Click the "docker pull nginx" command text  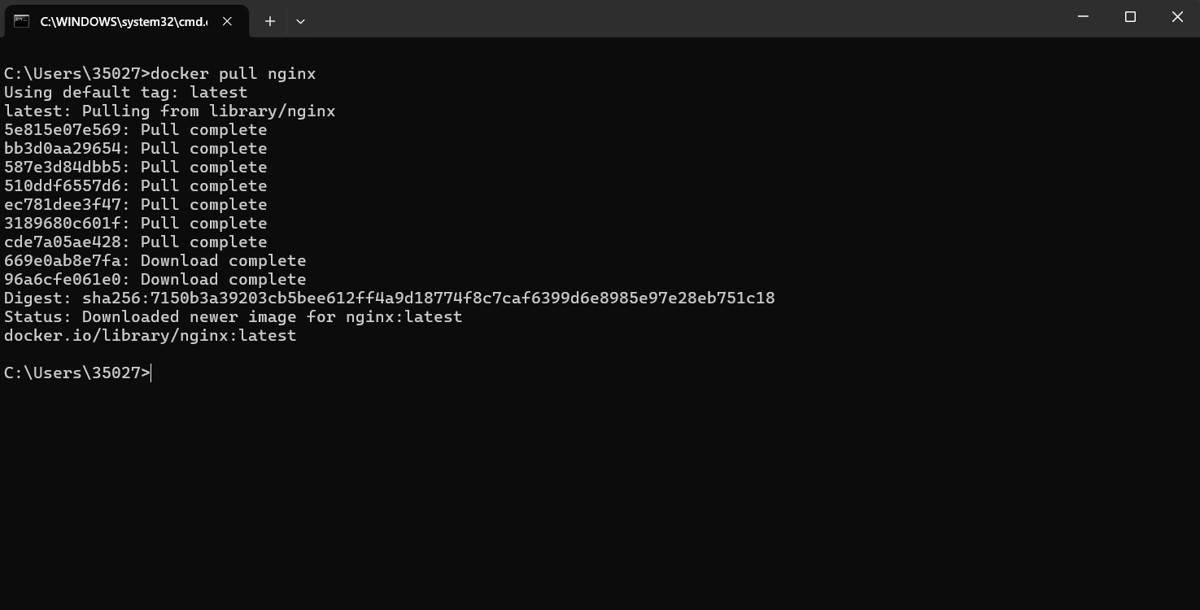233,74
